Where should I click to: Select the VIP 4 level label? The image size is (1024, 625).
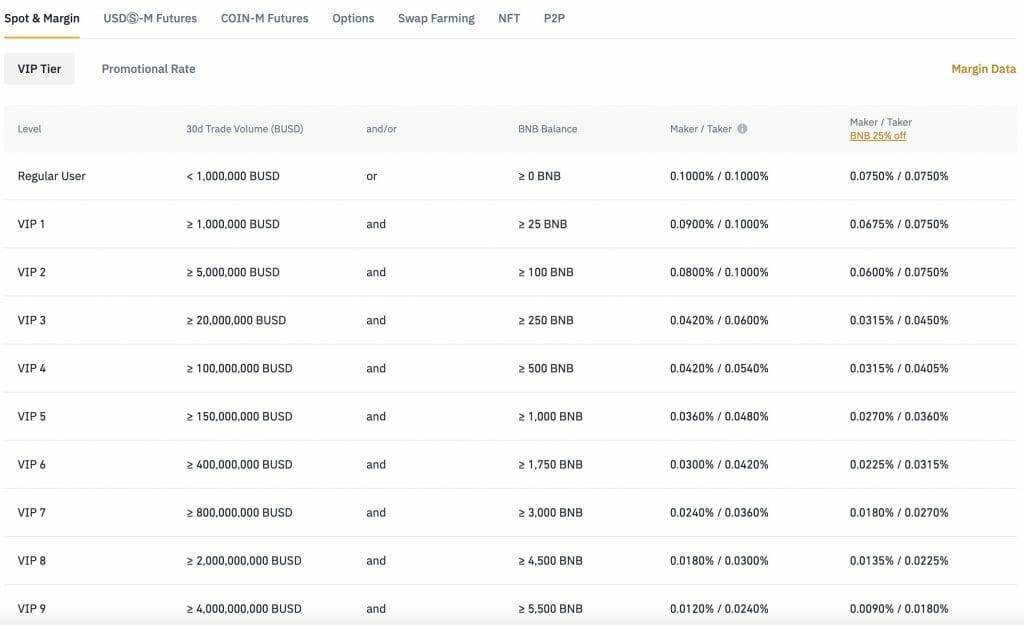coord(31,368)
